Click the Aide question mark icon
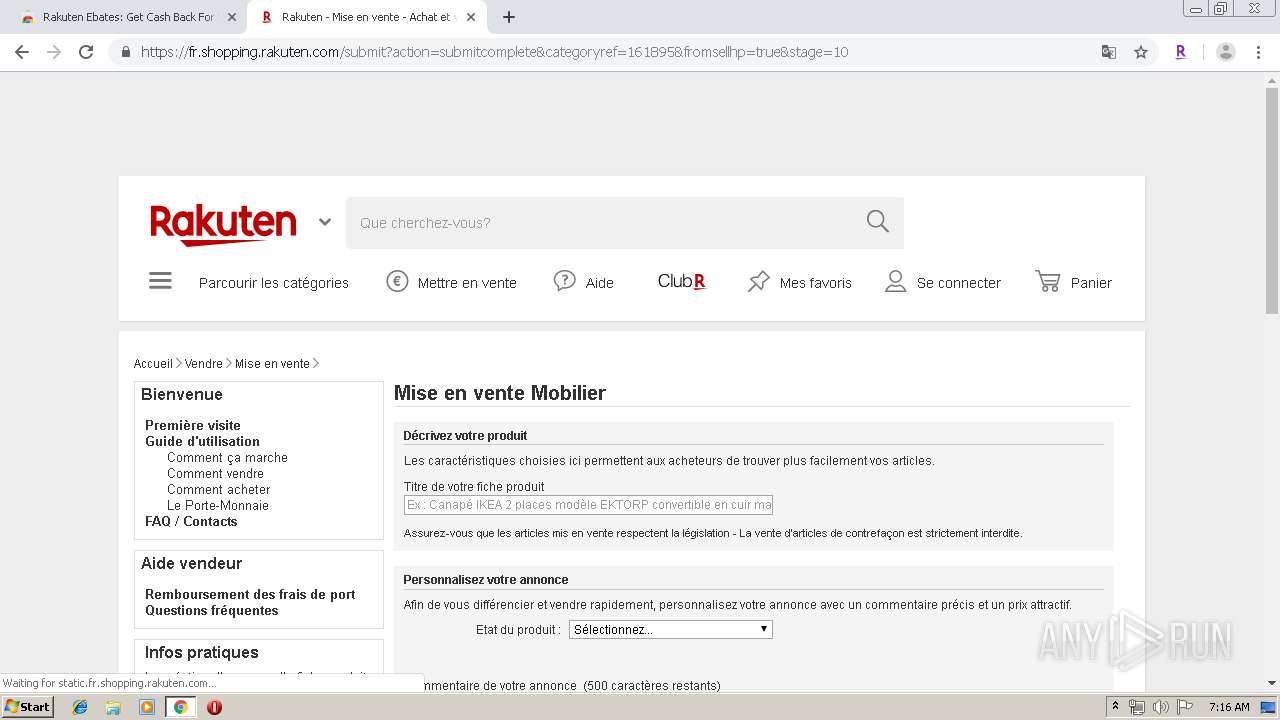 point(565,281)
